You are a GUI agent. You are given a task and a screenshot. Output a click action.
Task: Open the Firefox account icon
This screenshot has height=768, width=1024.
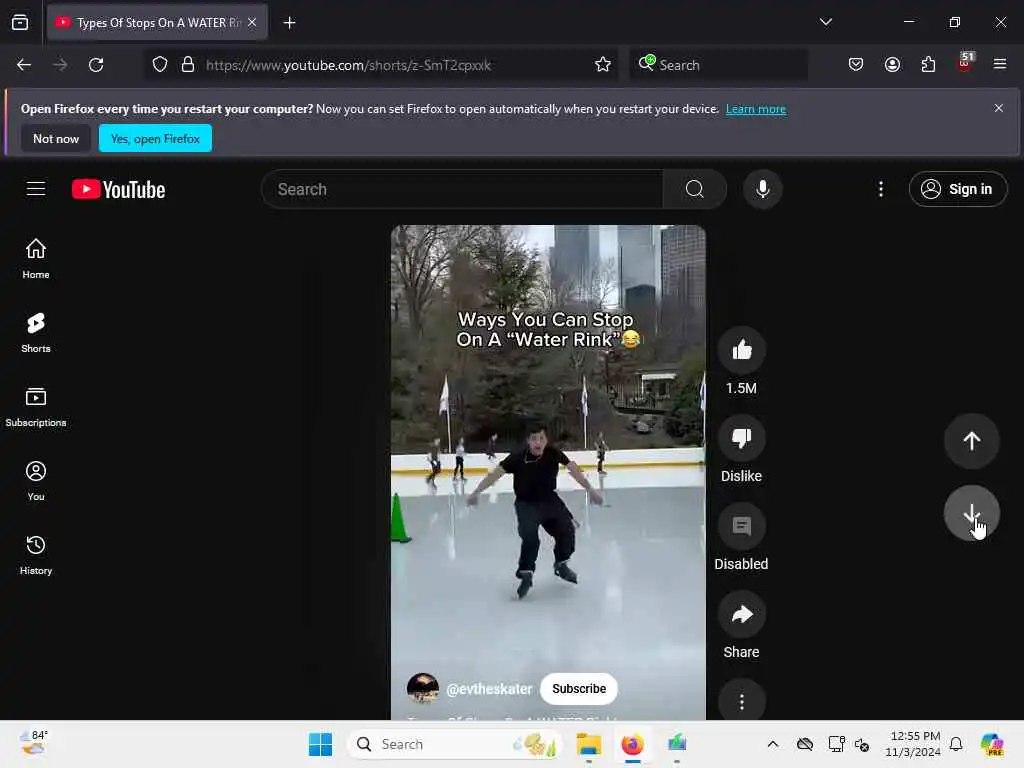point(892,64)
